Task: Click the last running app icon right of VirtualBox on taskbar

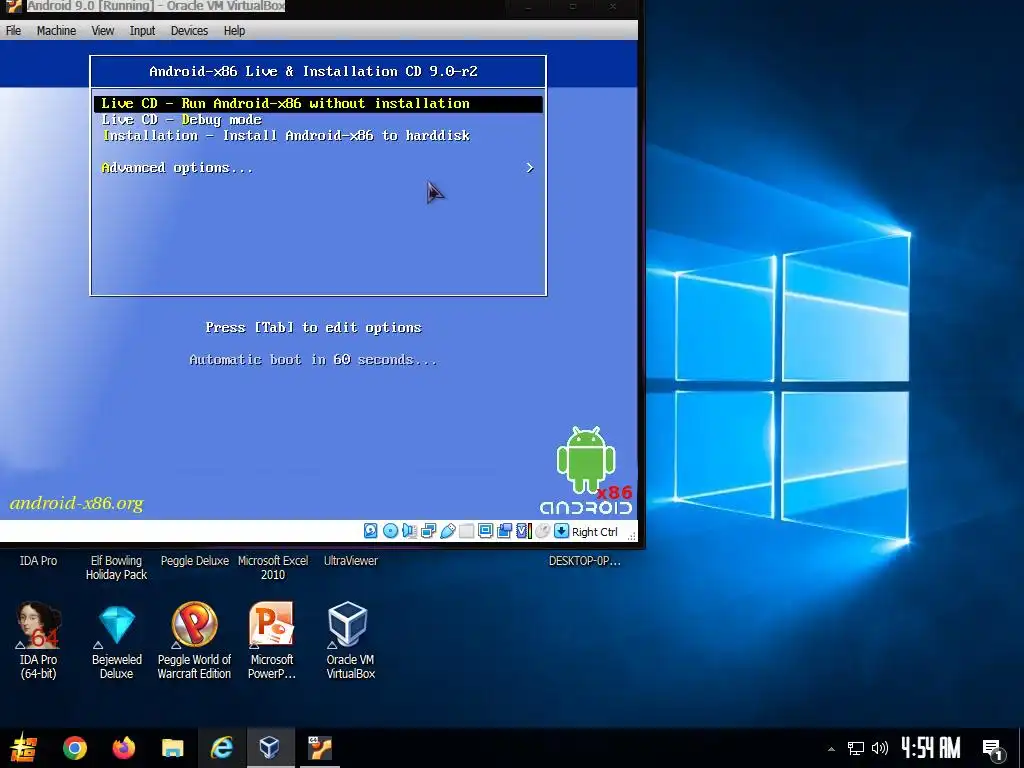Action: 320,748
